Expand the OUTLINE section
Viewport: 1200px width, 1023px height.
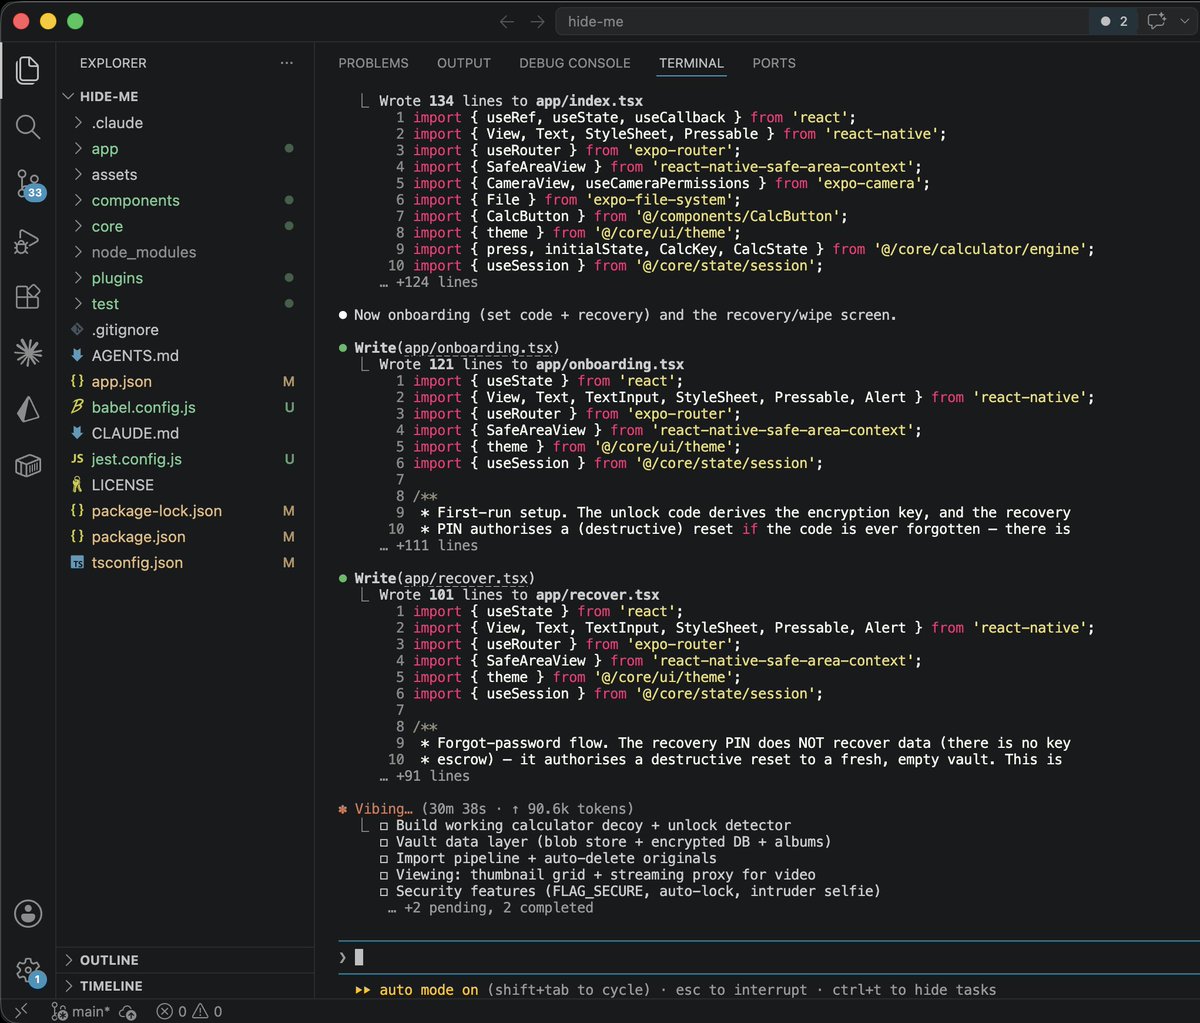pos(185,960)
